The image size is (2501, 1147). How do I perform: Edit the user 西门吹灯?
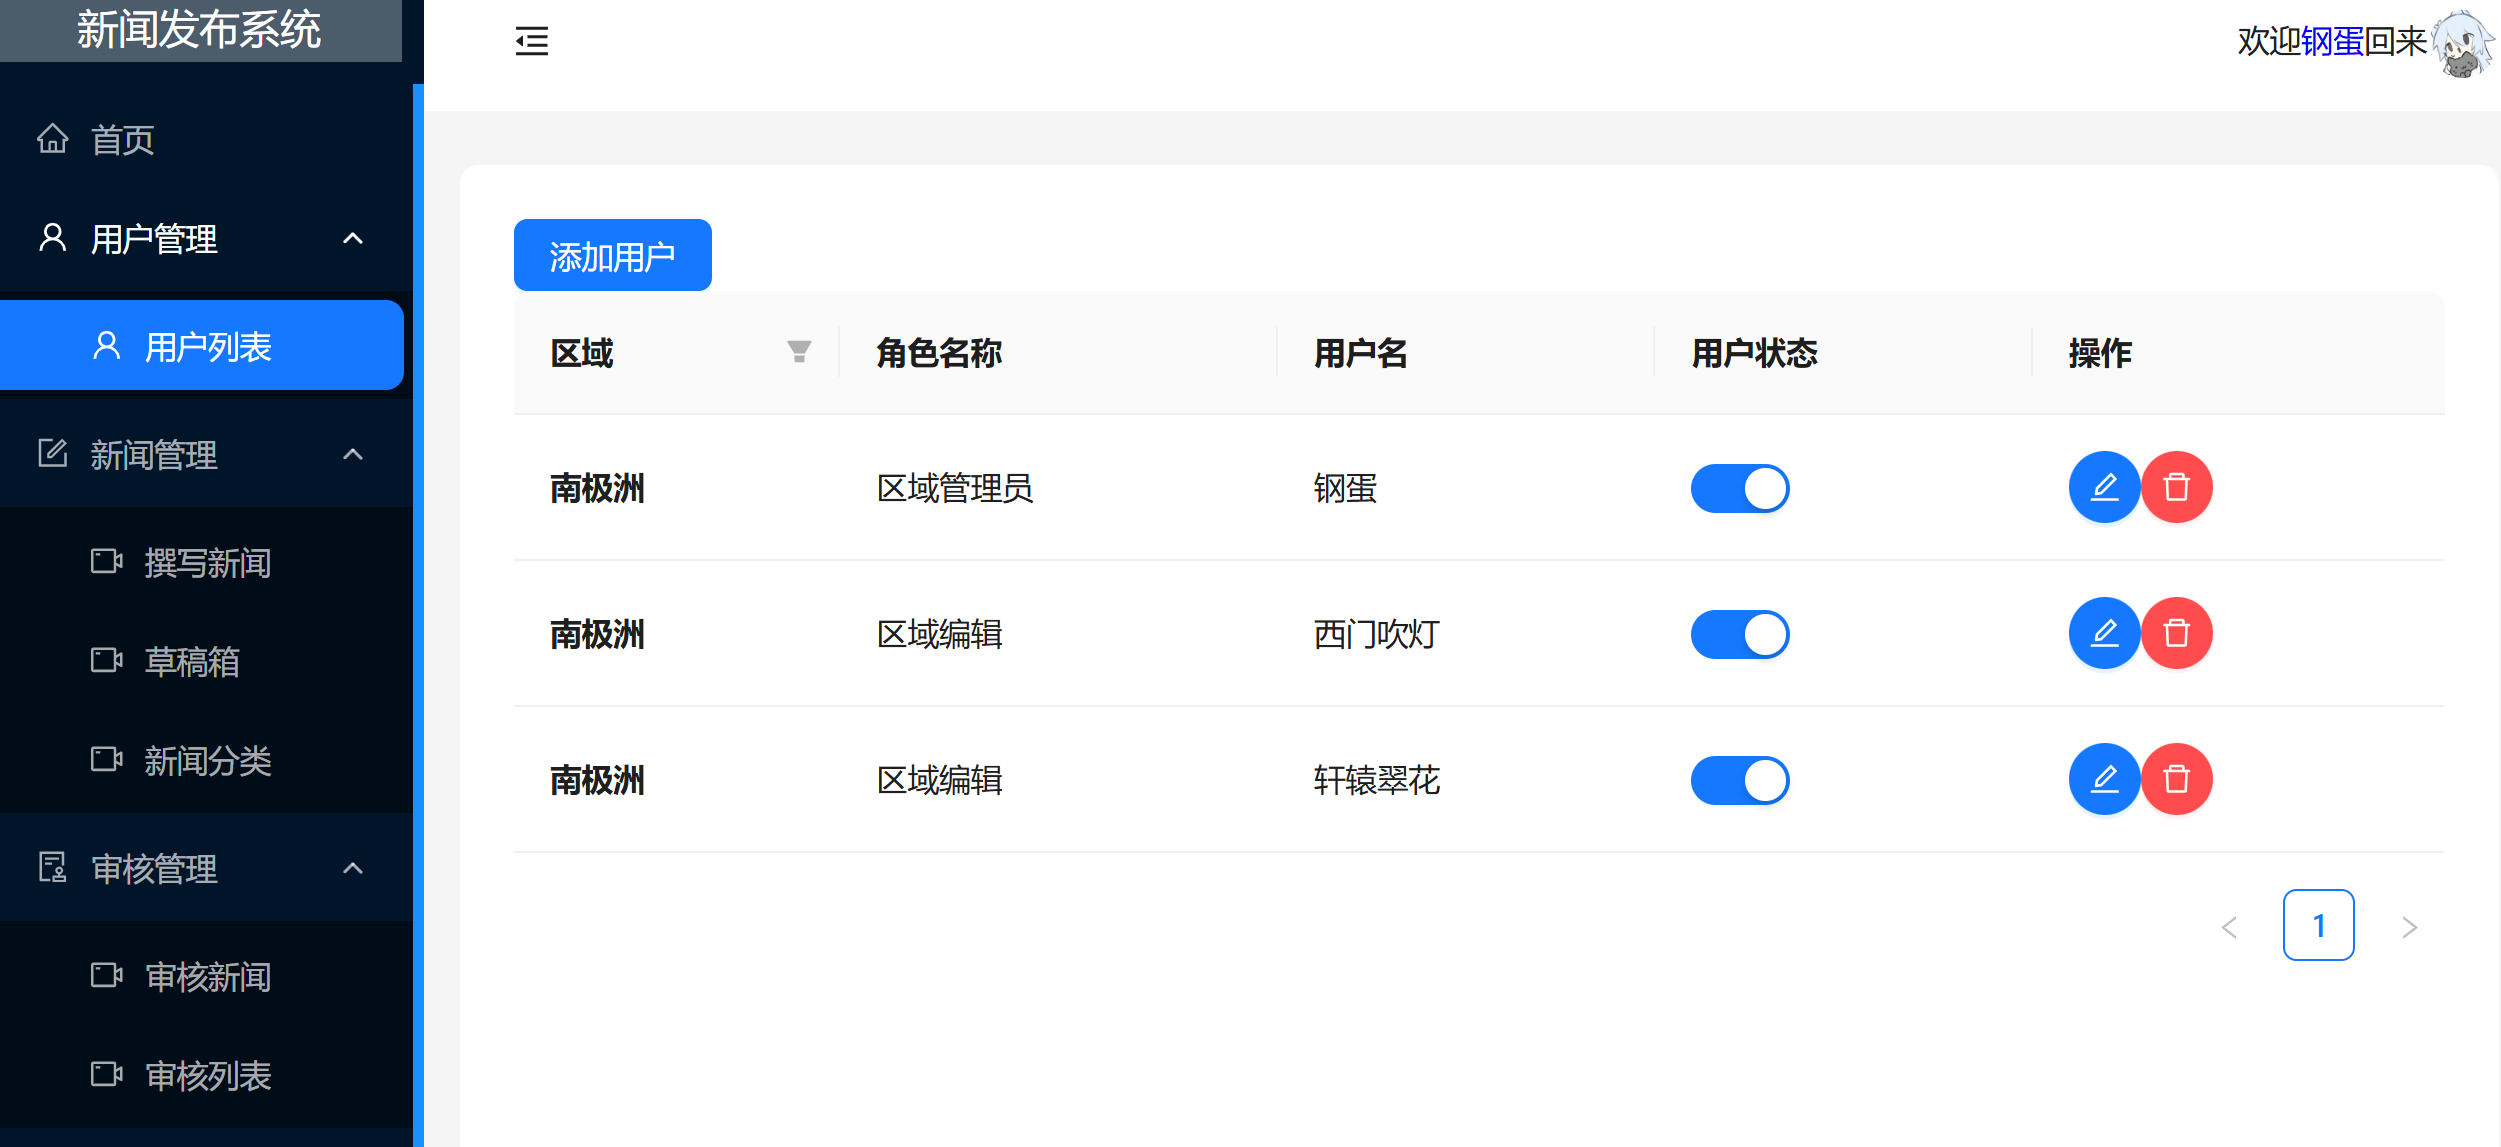(x=2104, y=633)
